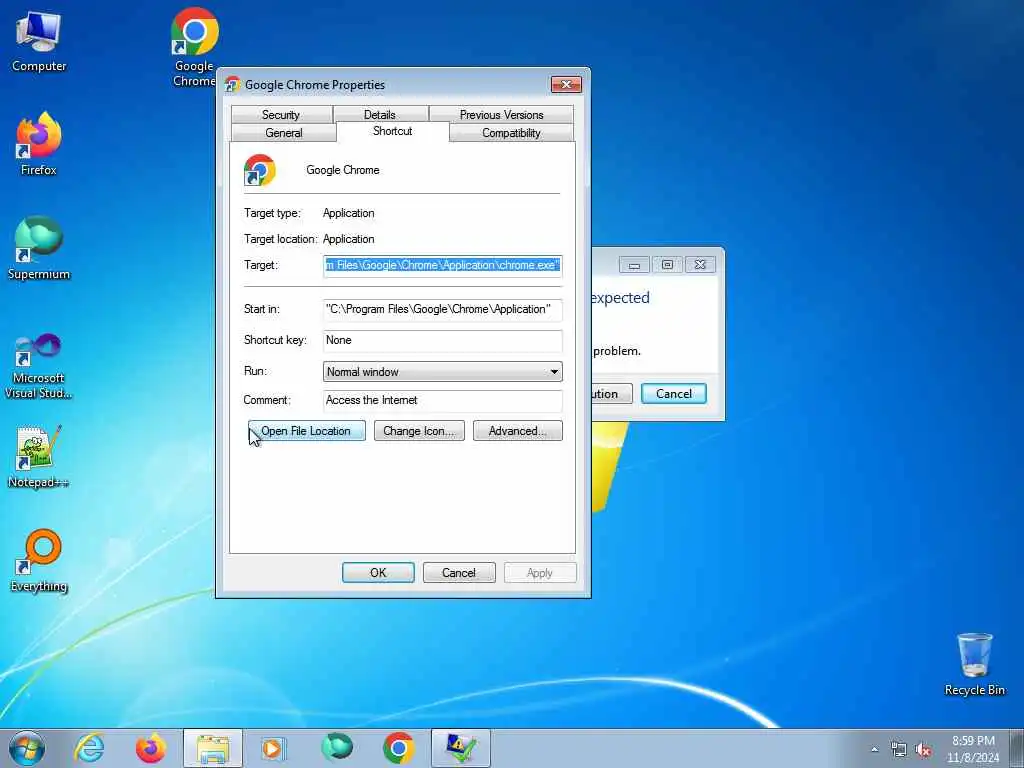
Task: Open the Advanced... shortcut options
Action: pos(517,431)
